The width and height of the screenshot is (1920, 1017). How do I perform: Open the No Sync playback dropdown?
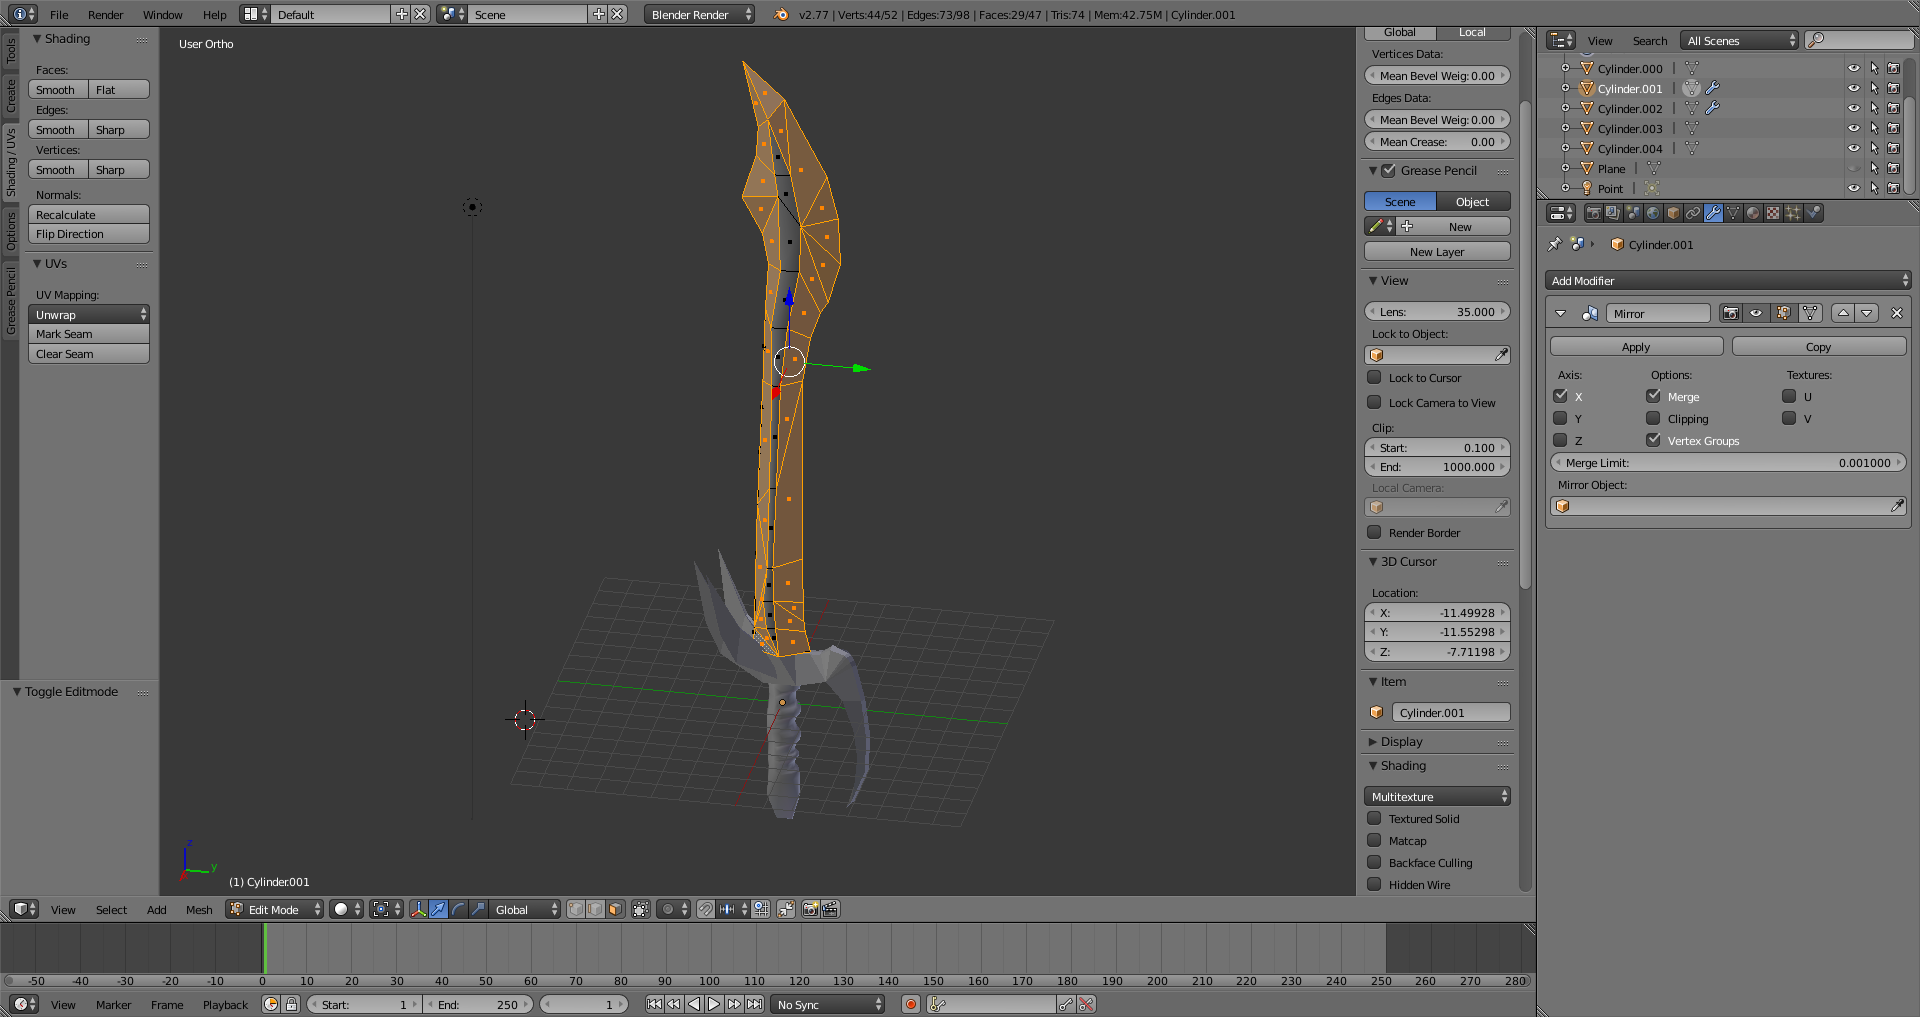828,1004
